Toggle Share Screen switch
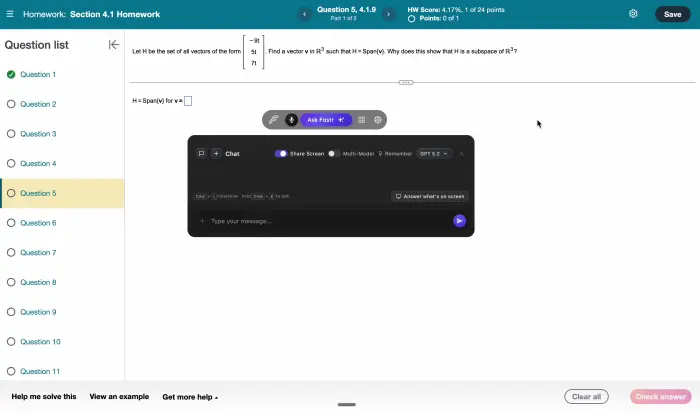Screen dimensions: 700x413 [x=281, y=154]
